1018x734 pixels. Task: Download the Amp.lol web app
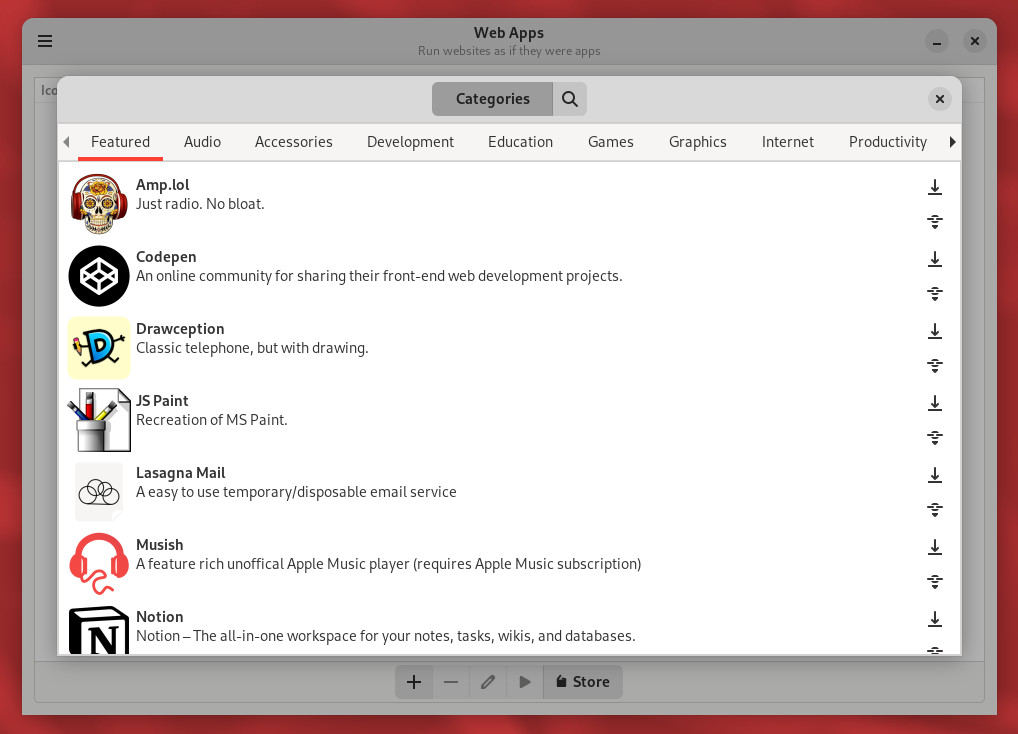pos(934,187)
